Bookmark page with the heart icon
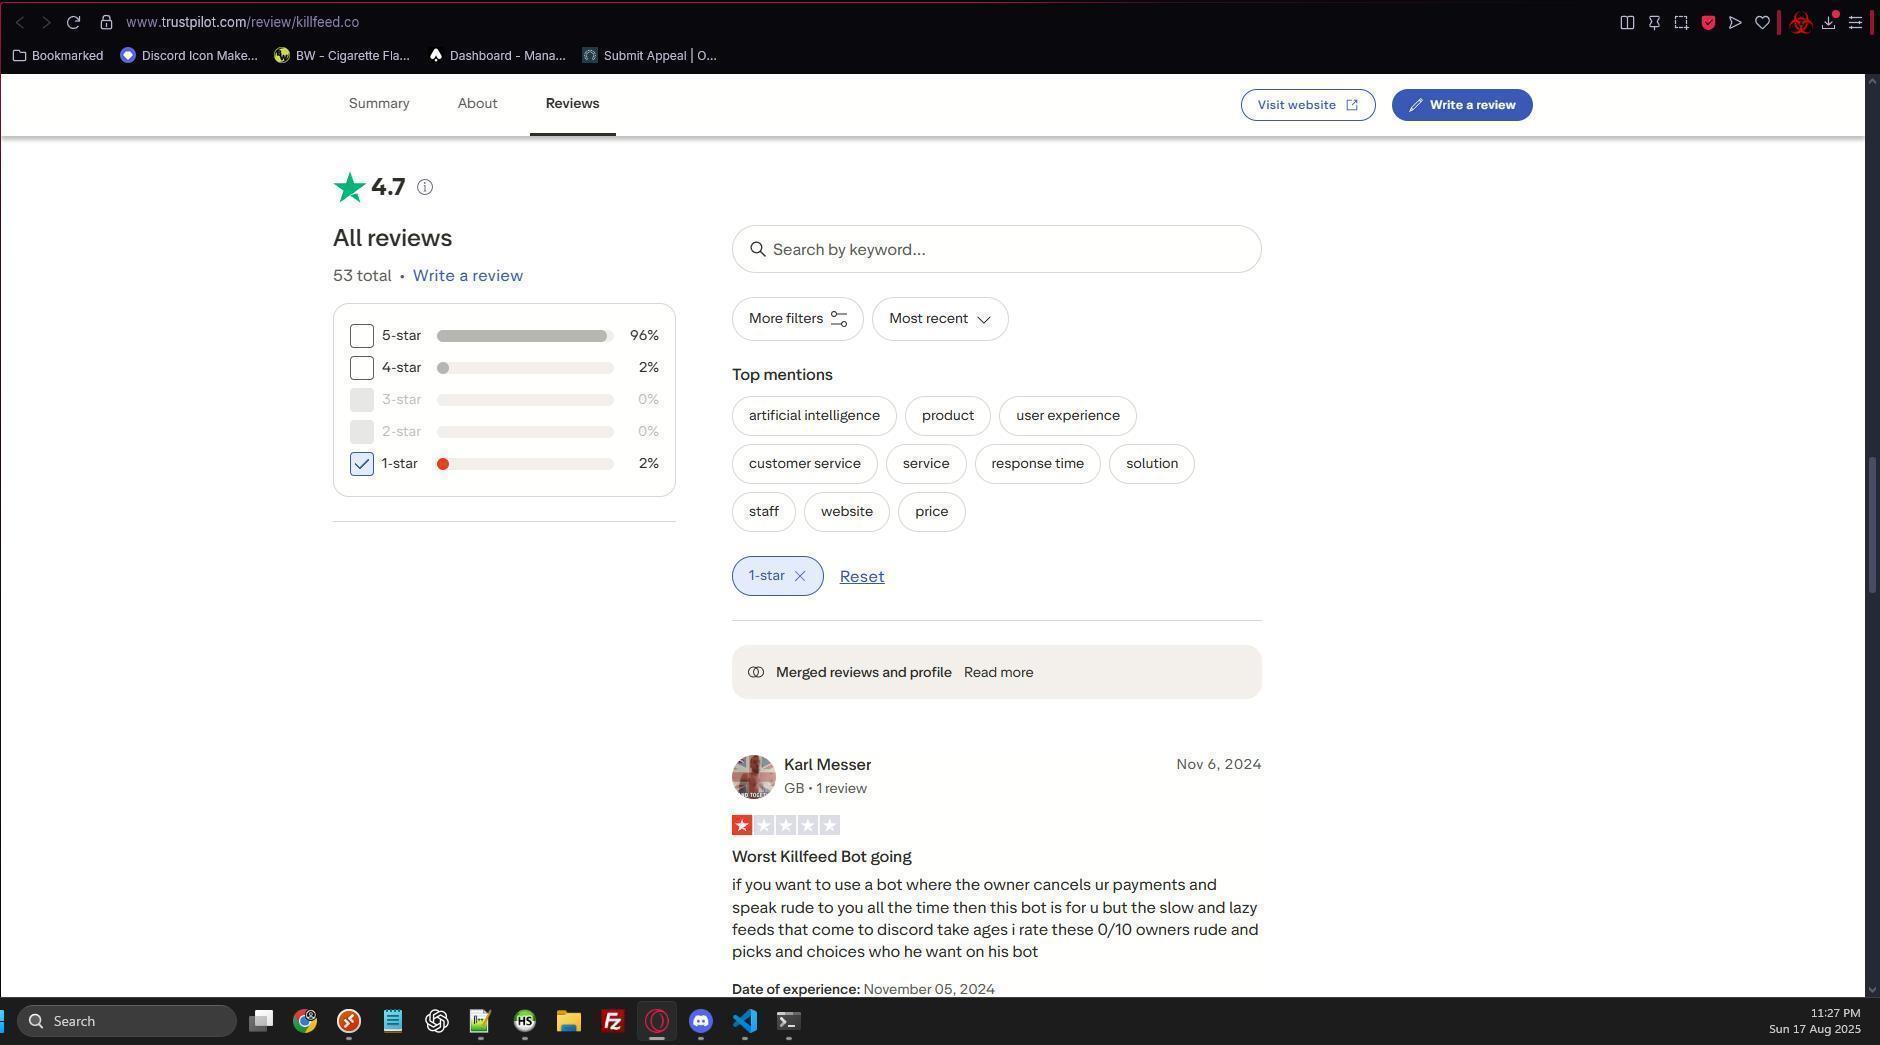The image size is (1880, 1045). 1762,22
